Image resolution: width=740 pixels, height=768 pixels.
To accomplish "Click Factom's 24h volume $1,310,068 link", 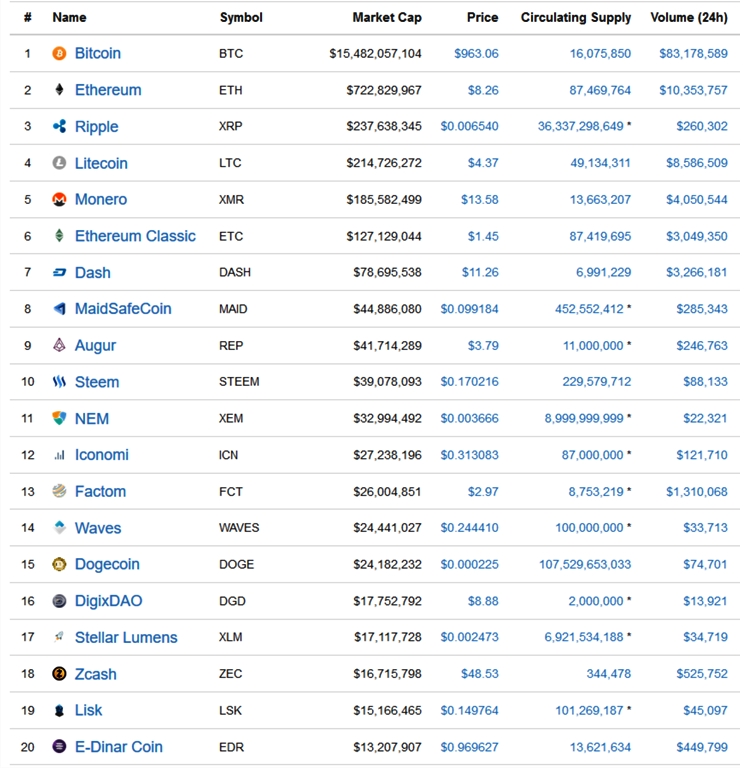I will pyautogui.click(x=693, y=491).
